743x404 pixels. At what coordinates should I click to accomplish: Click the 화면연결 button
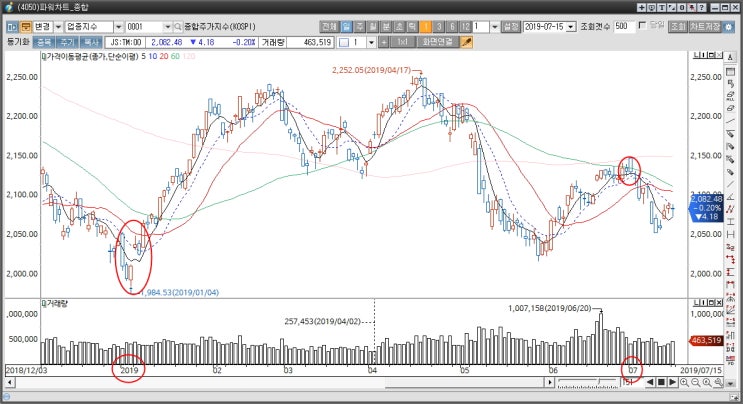[438, 42]
